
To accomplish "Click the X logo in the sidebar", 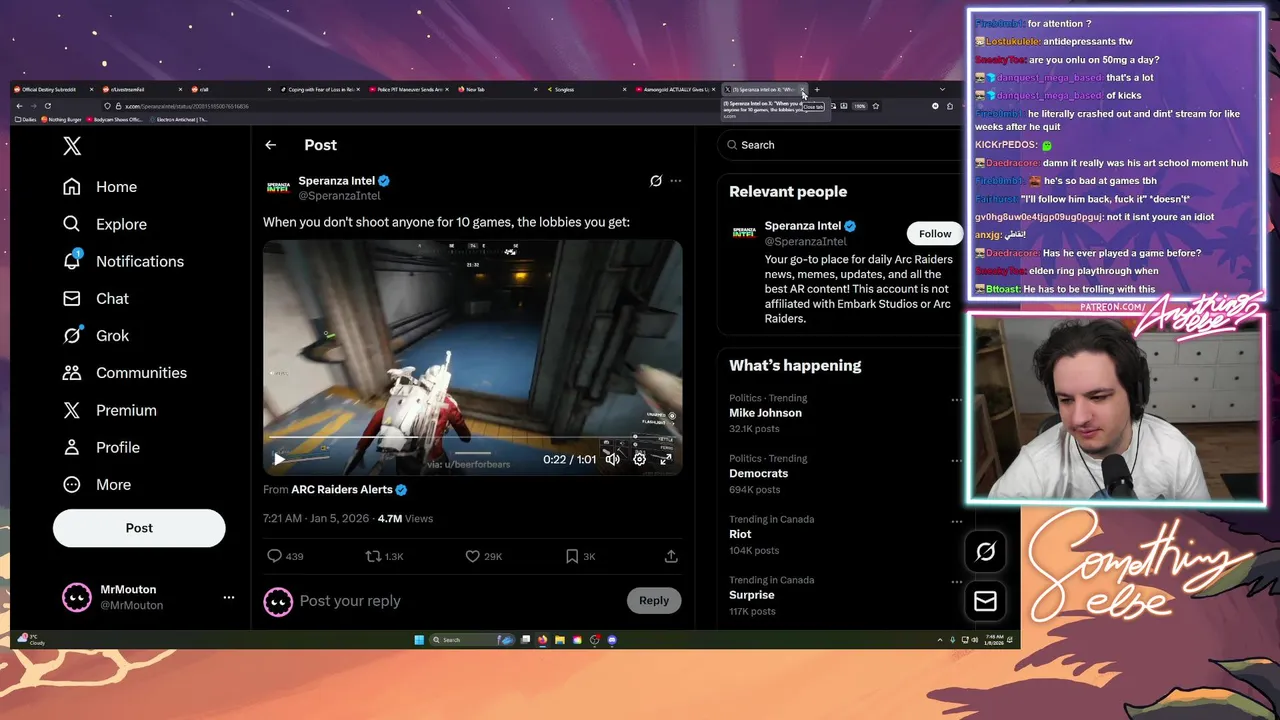I will click(x=72, y=146).
